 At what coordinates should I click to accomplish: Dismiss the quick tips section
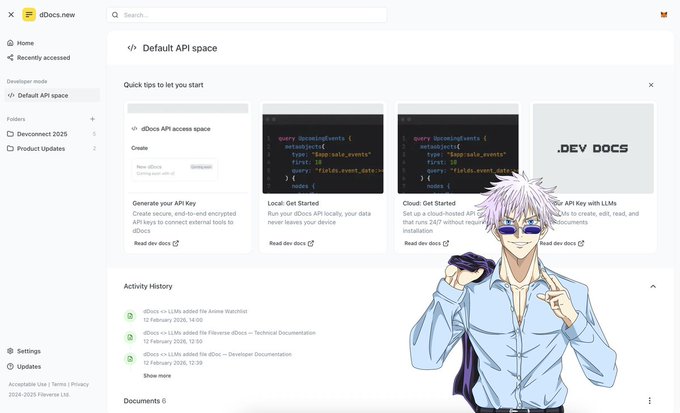651,85
